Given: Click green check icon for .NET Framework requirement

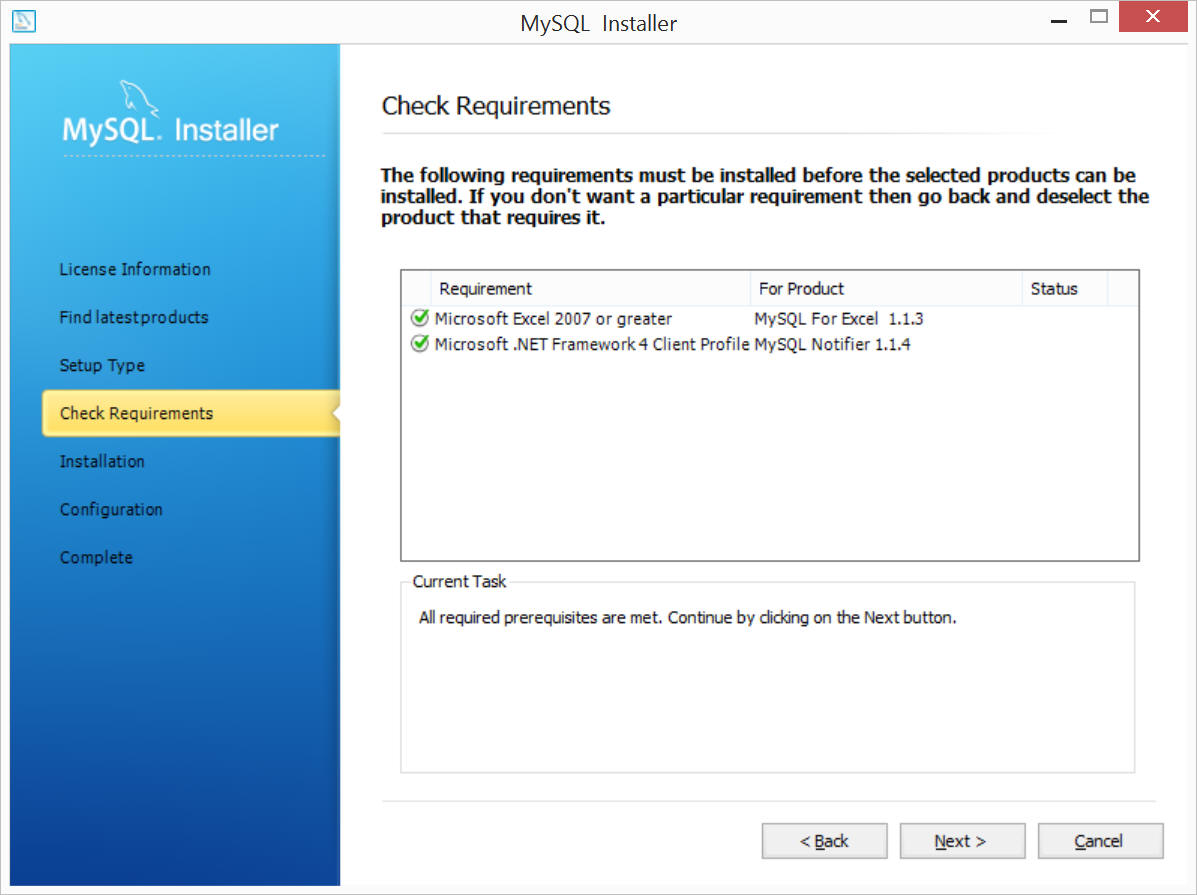Looking at the screenshot, I should coord(420,344).
